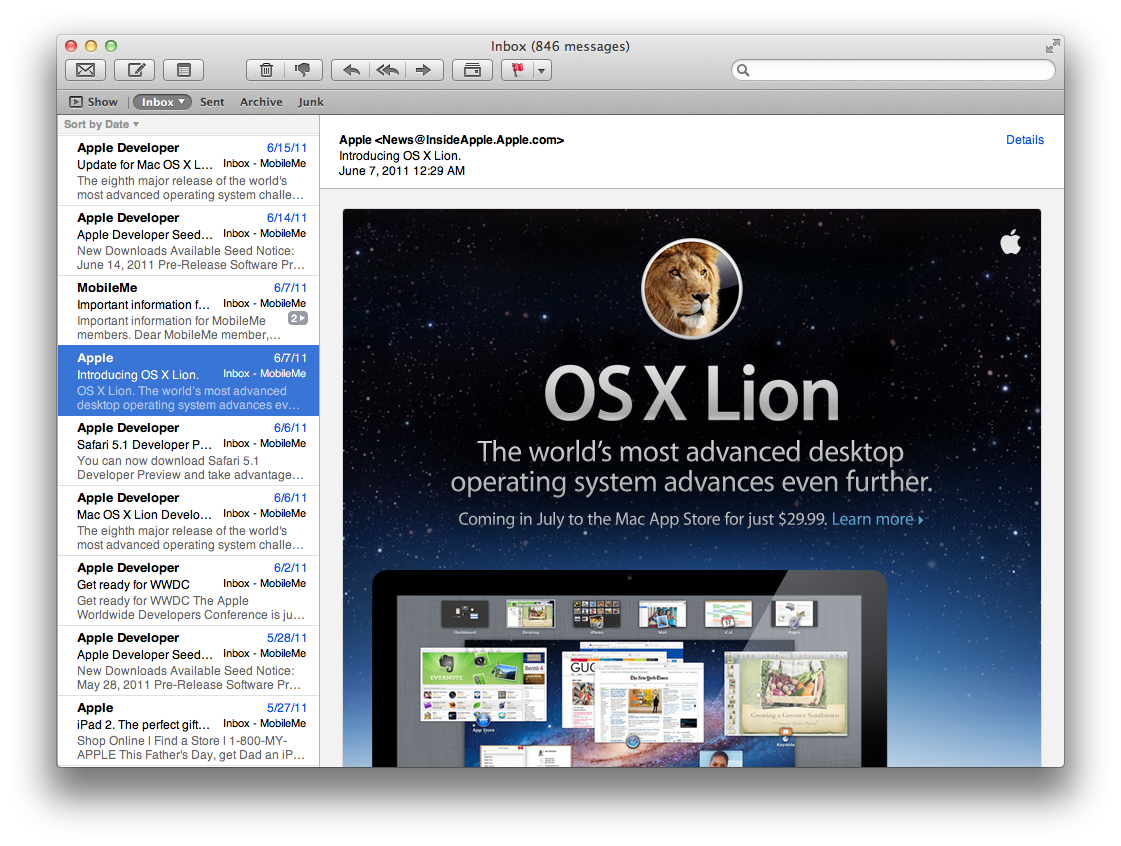
Task: Mark as junk with thumbs-down icon
Action: pos(303,70)
